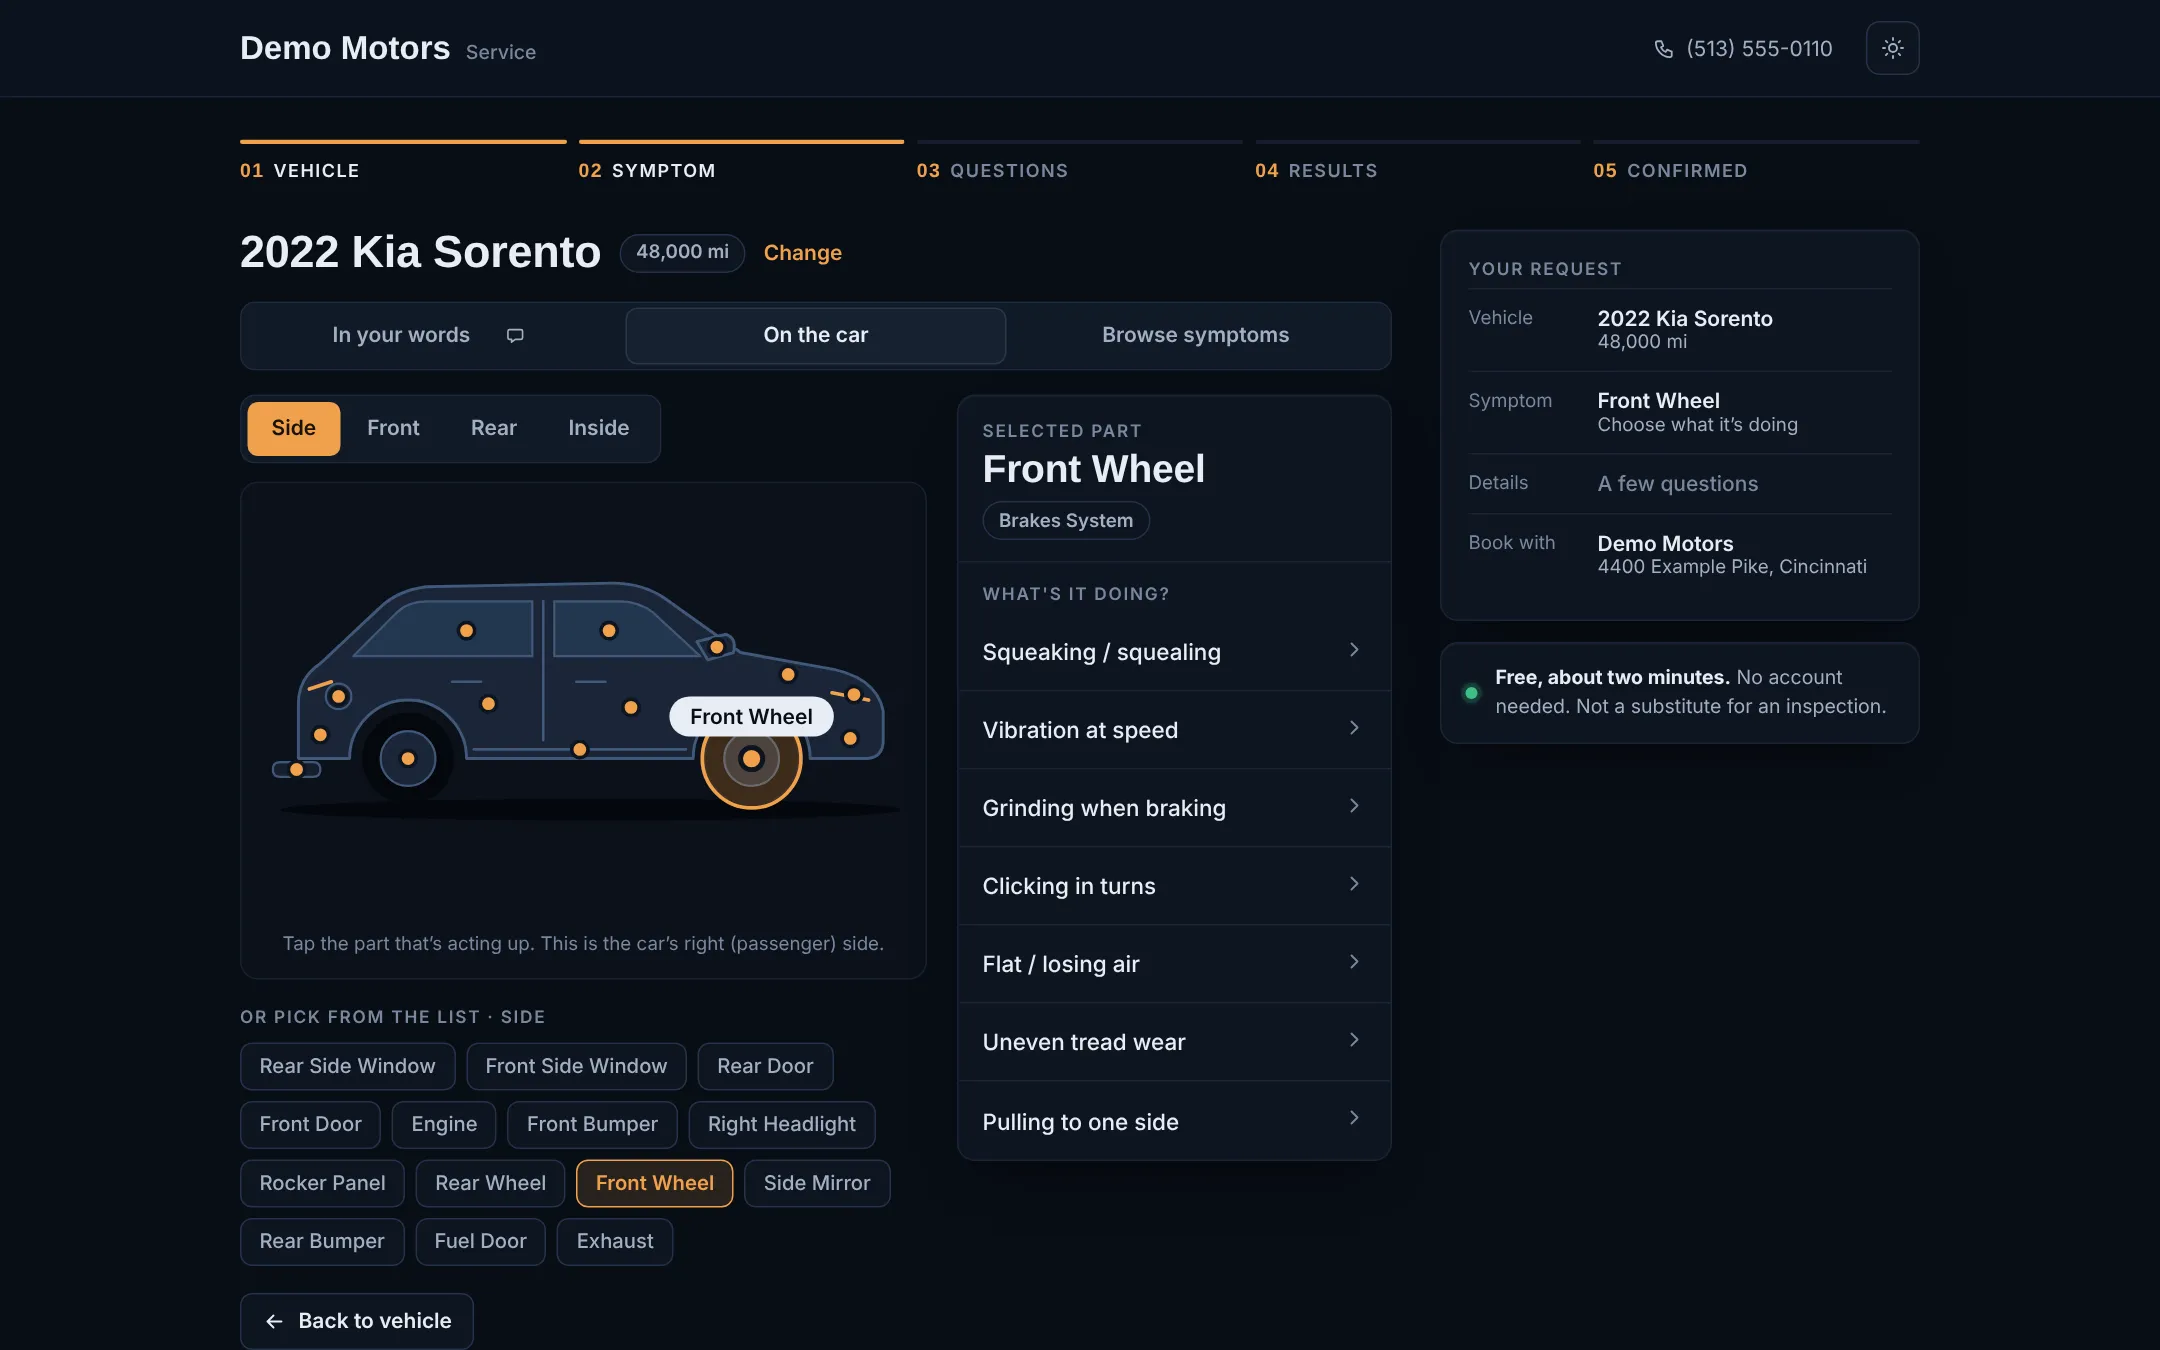Open the Uneven tread wear chevron

click(x=1354, y=1040)
